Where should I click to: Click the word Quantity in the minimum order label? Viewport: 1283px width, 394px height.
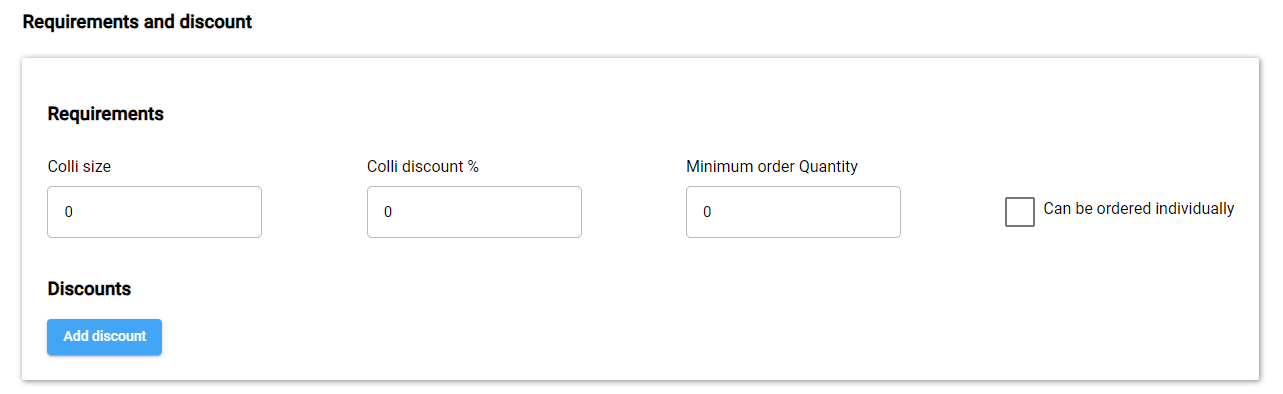(828, 167)
